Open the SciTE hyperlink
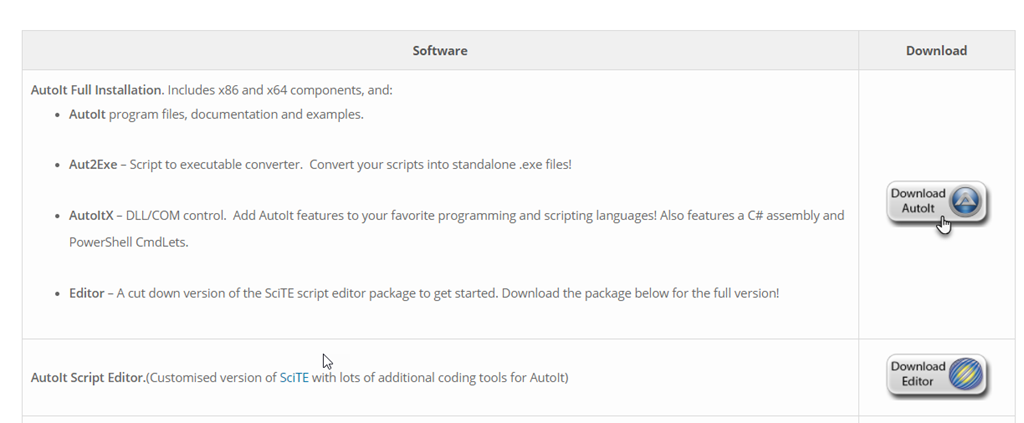Screen dimensions: 1024x423 pos(294,377)
